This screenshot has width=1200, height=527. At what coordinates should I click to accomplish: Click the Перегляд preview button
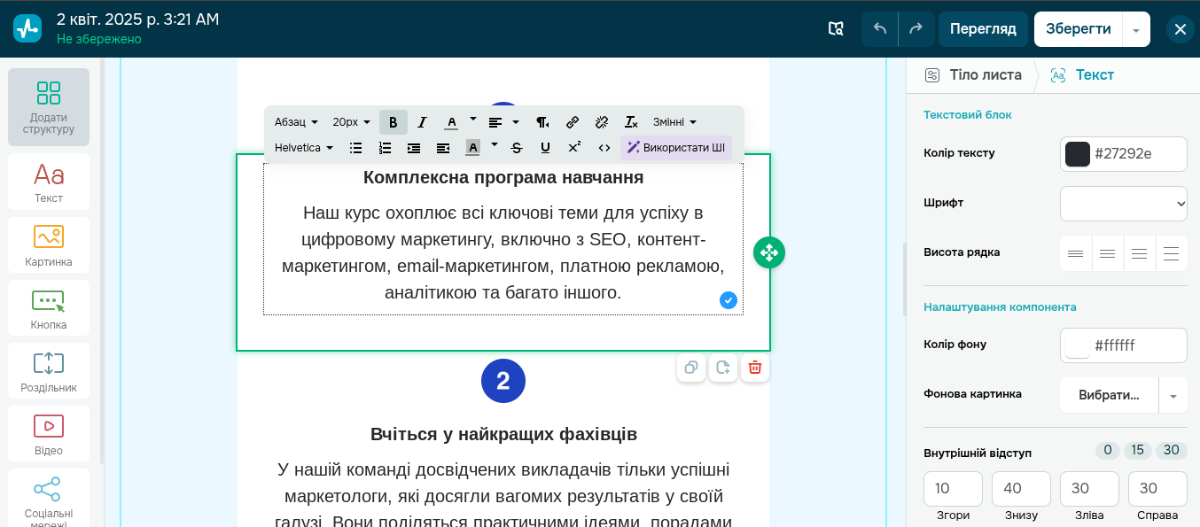[983, 29]
